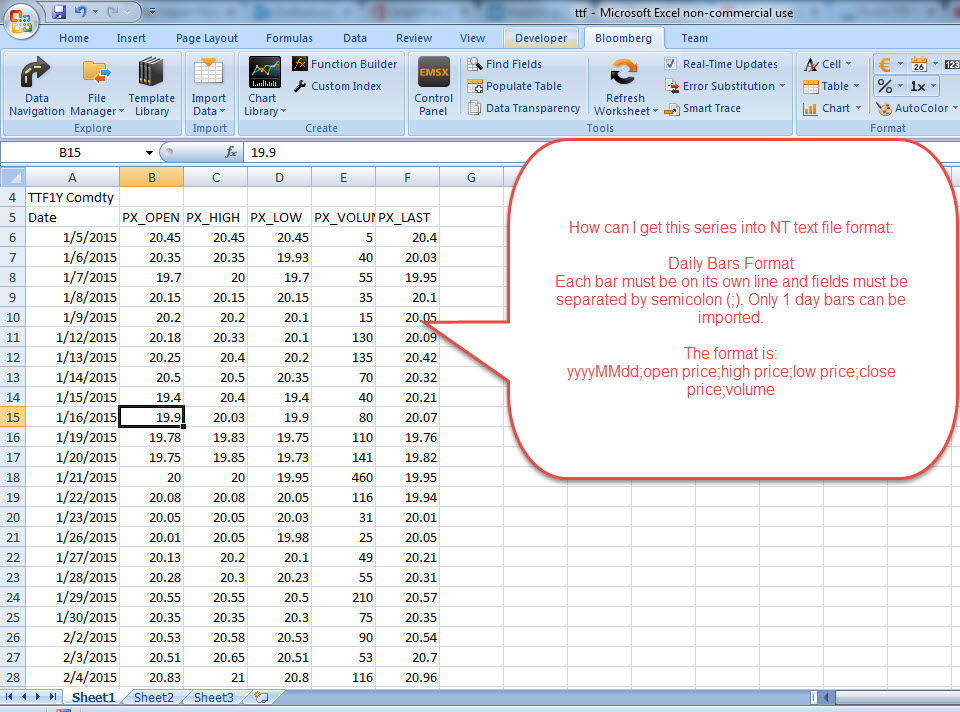Select the PX_LAST header cell
Image resolution: width=960 pixels, height=712 pixels.
[x=407, y=217]
